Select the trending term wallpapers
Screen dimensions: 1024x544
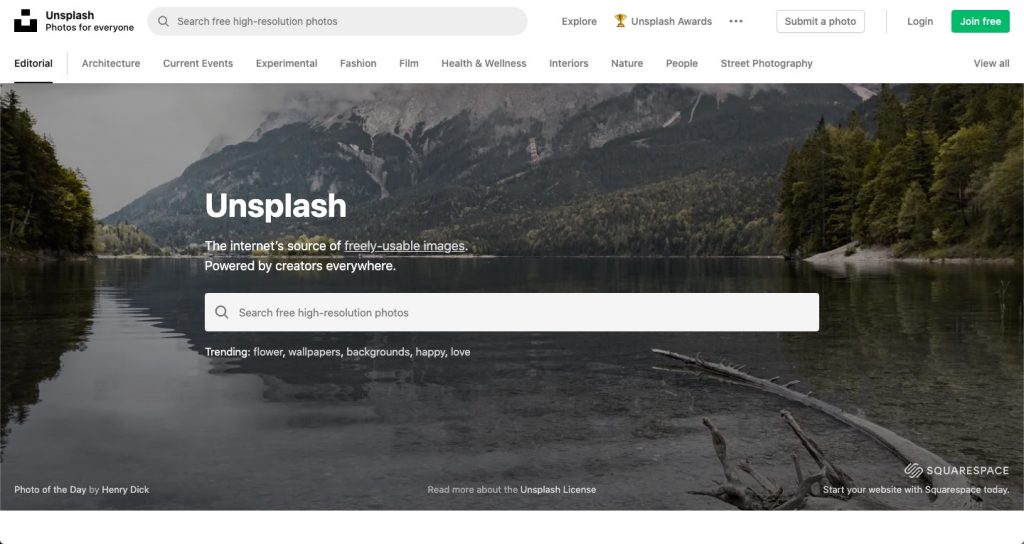pyautogui.click(x=315, y=352)
